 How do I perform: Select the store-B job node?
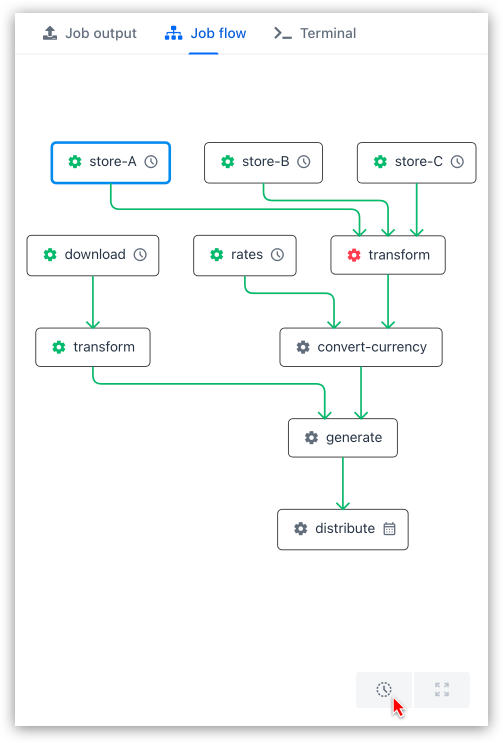pyautogui.click(x=263, y=163)
